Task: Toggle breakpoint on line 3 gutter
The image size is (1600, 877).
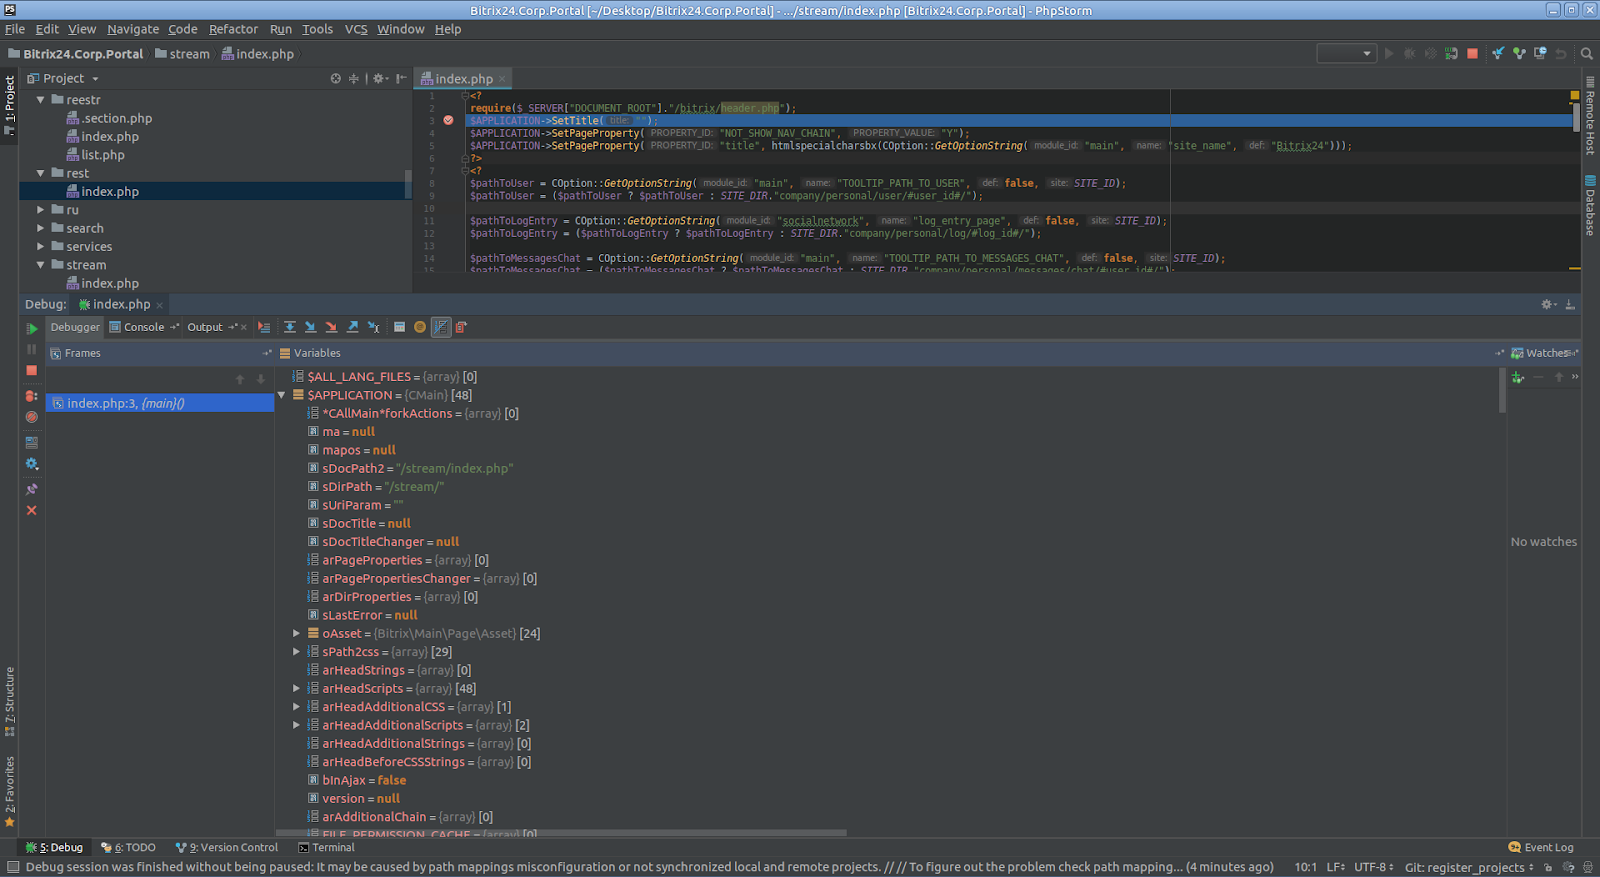Action: pos(448,120)
